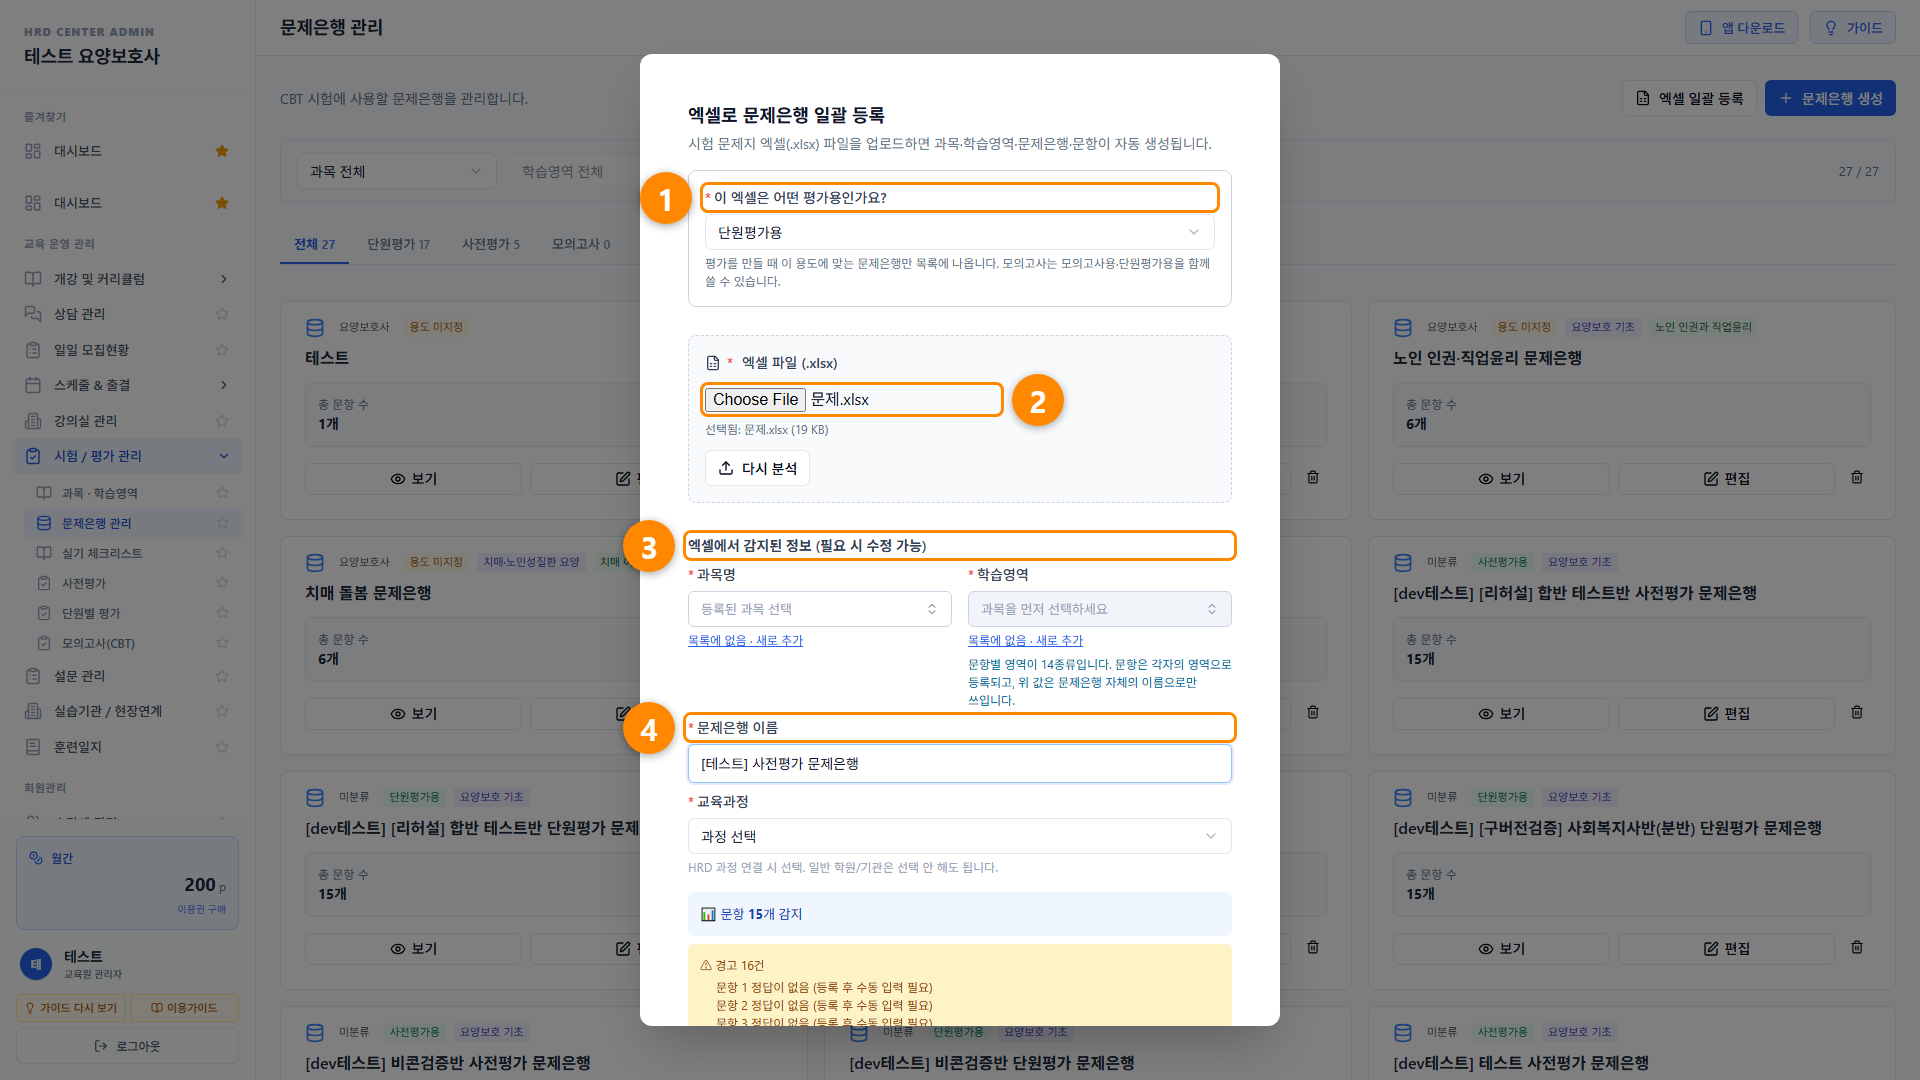Toggle favorite star for 상담 관리
The height and width of the screenshot is (1080, 1920).
222,314
